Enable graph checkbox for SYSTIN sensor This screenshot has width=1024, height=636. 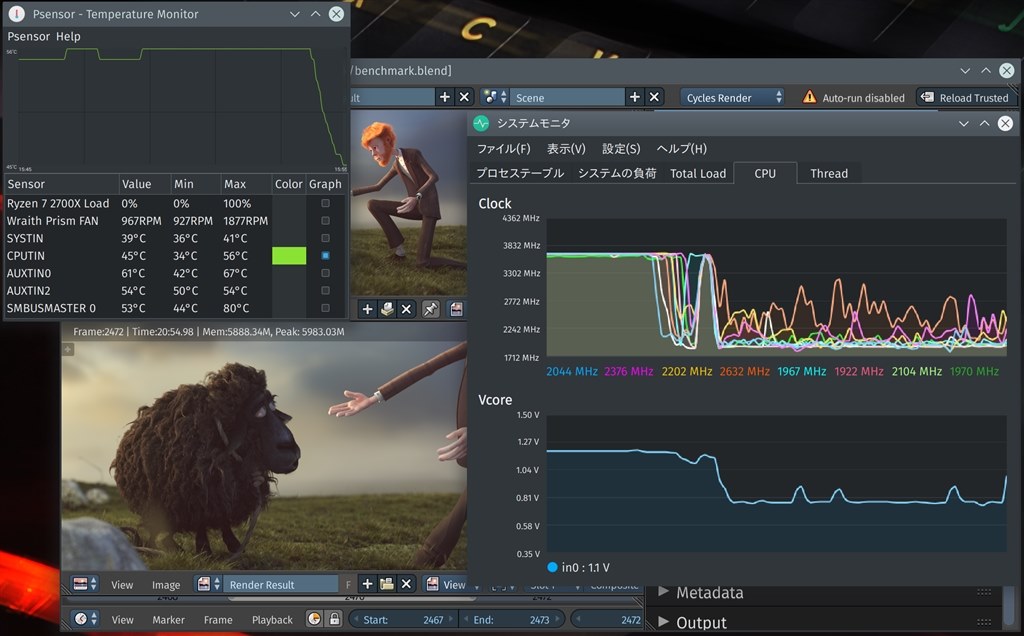tap(325, 238)
